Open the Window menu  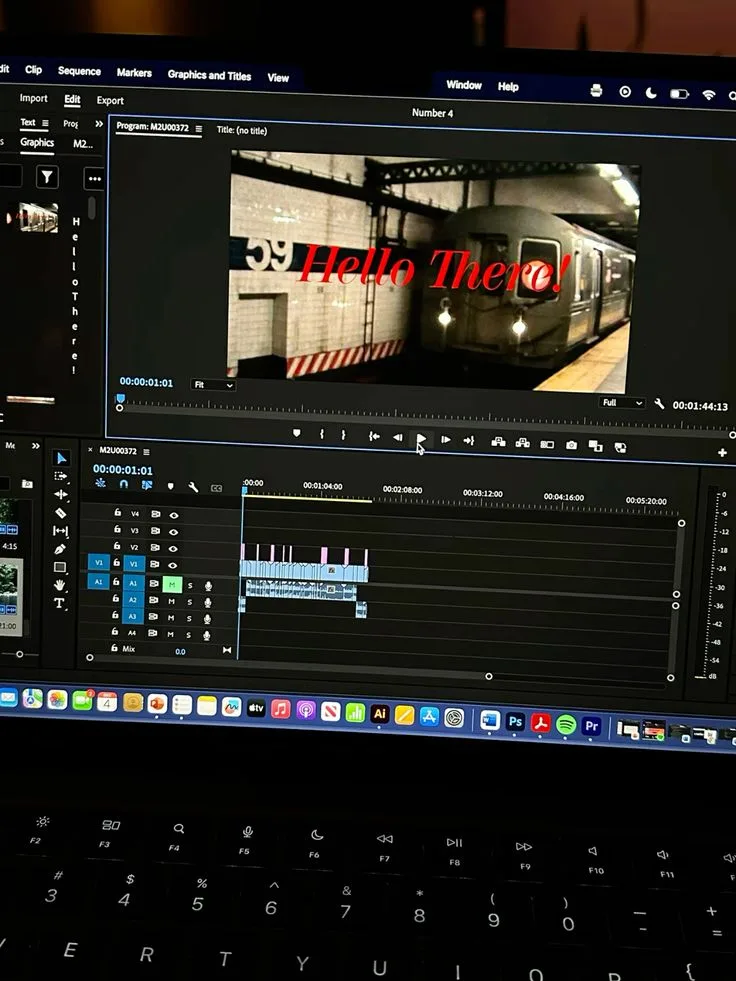coord(464,84)
